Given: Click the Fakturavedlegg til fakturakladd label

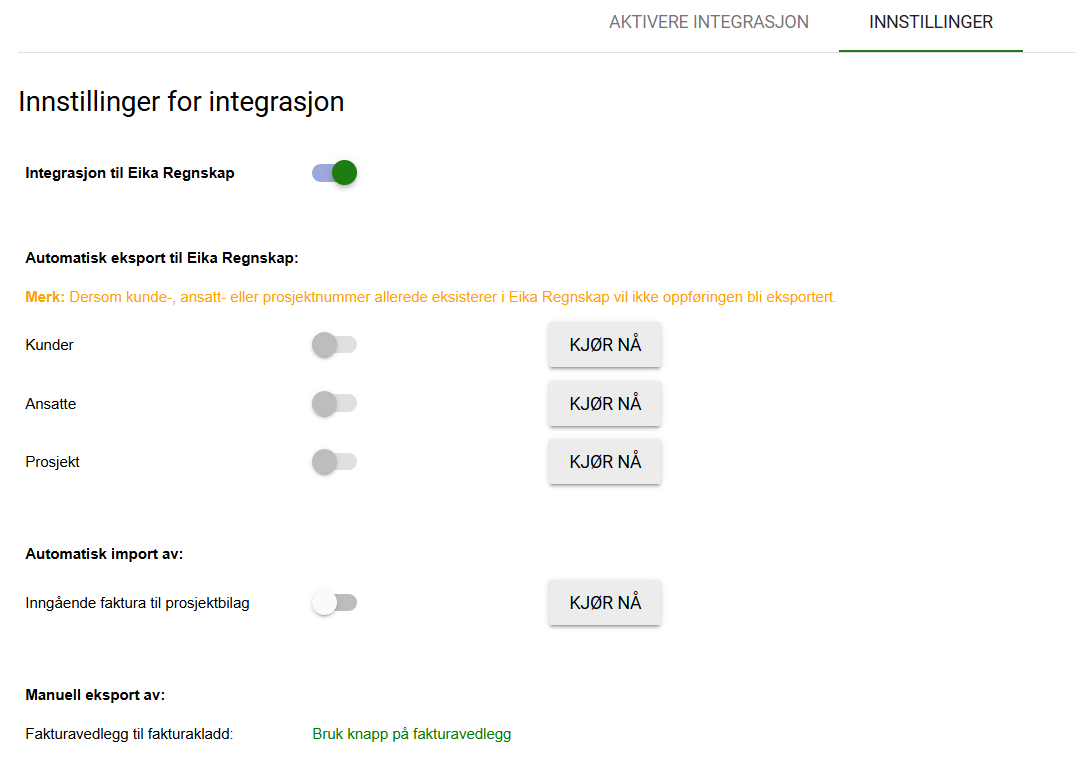Looking at the screenshot, I should coord(129,734).
